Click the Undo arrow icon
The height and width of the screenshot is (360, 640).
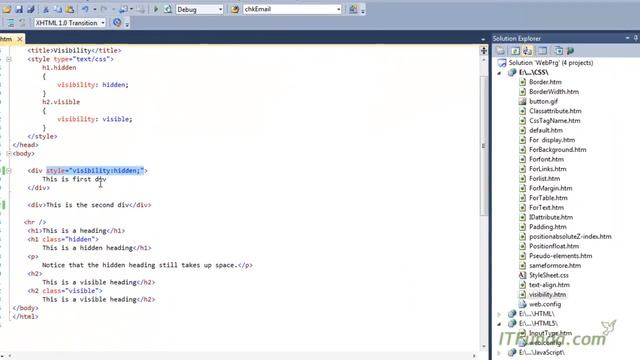pos(85,9)
